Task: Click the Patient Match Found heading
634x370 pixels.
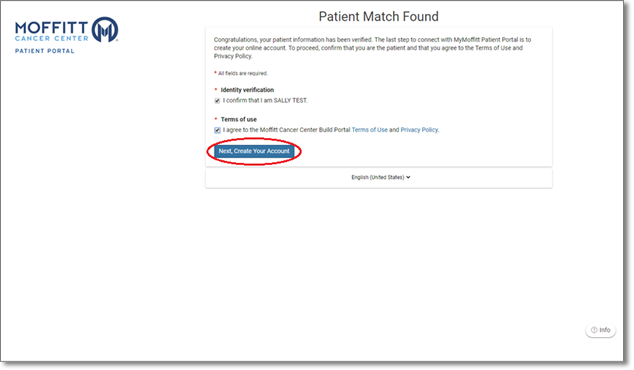Action: point(378,17)
